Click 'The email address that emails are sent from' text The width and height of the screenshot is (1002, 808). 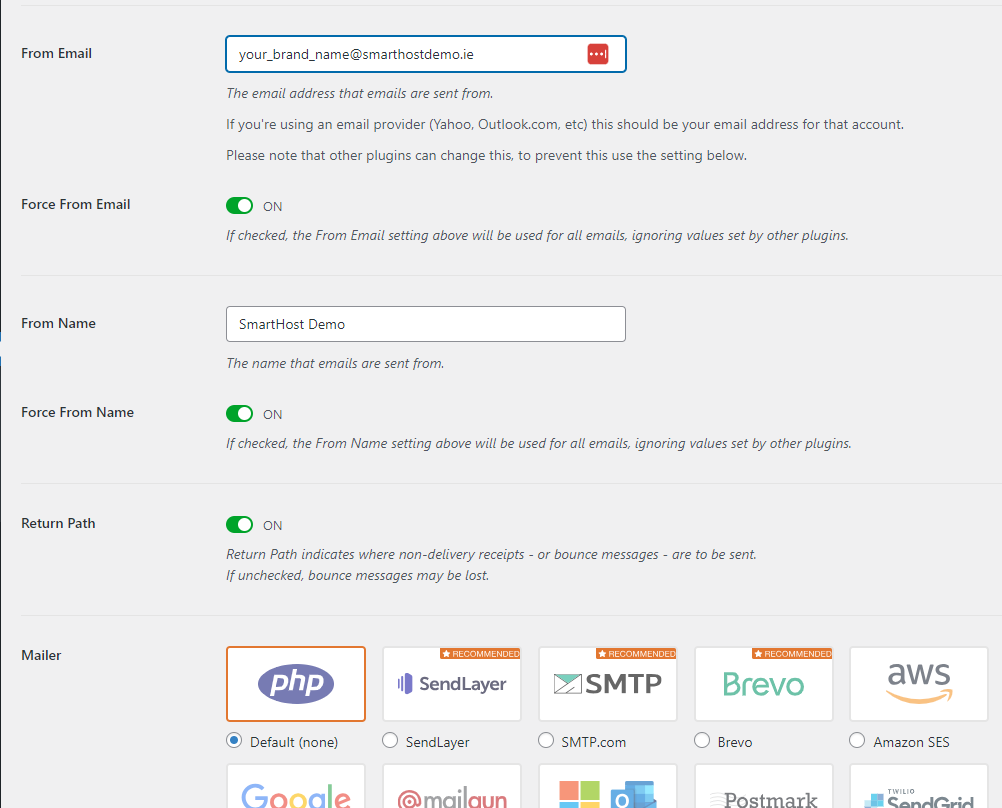pyautogui.click(x=360, y=93)
